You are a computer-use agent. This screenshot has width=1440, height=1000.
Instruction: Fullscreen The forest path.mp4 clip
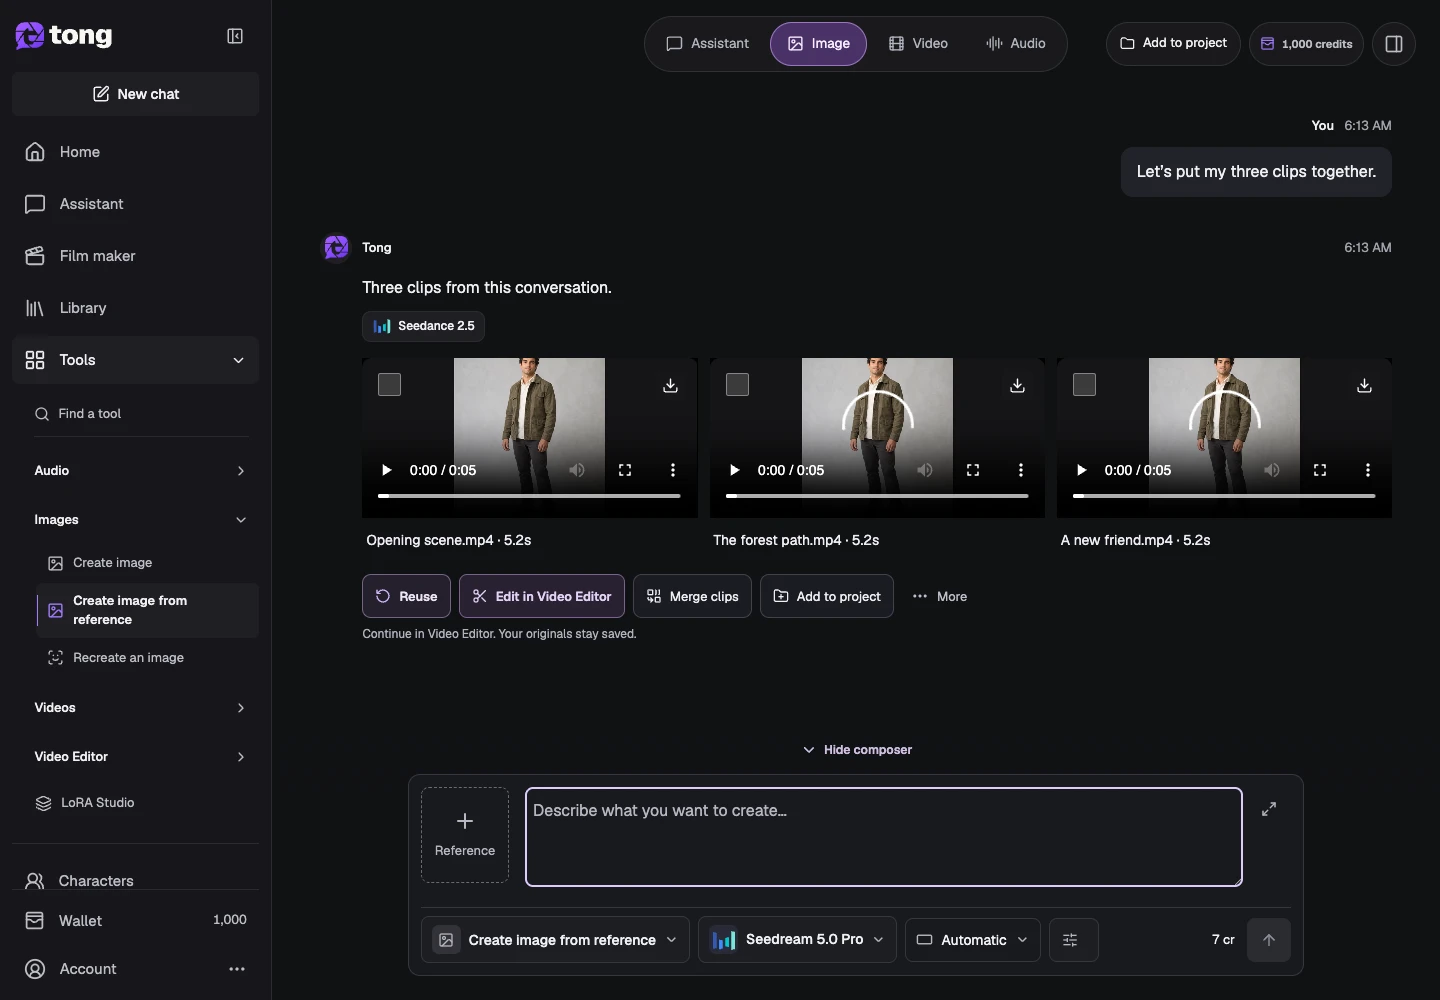click(973, 470)
